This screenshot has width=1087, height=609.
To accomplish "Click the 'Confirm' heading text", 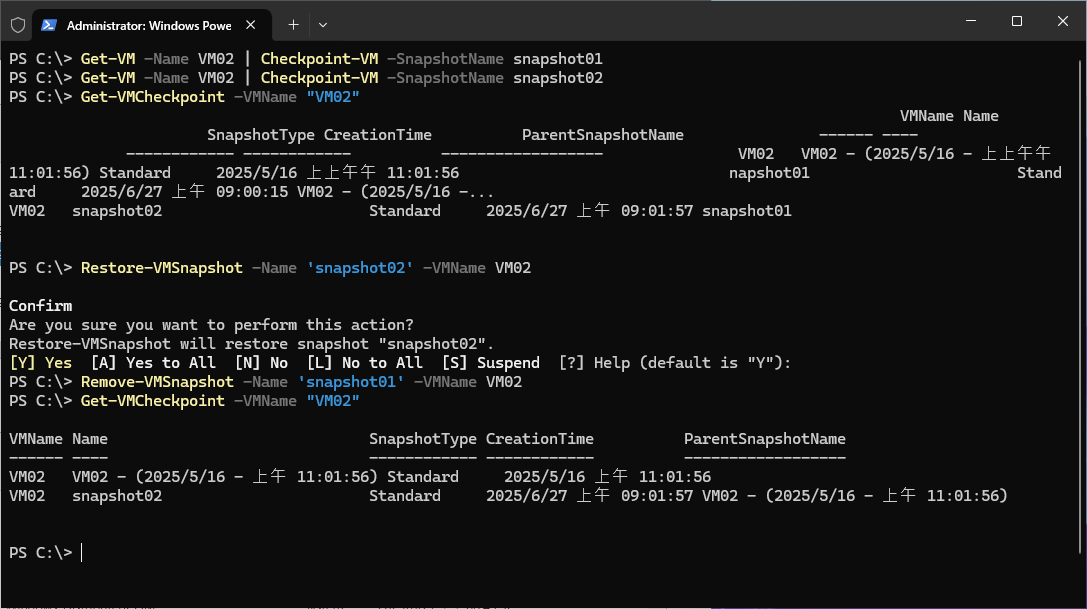I will (x=40, y=306).
